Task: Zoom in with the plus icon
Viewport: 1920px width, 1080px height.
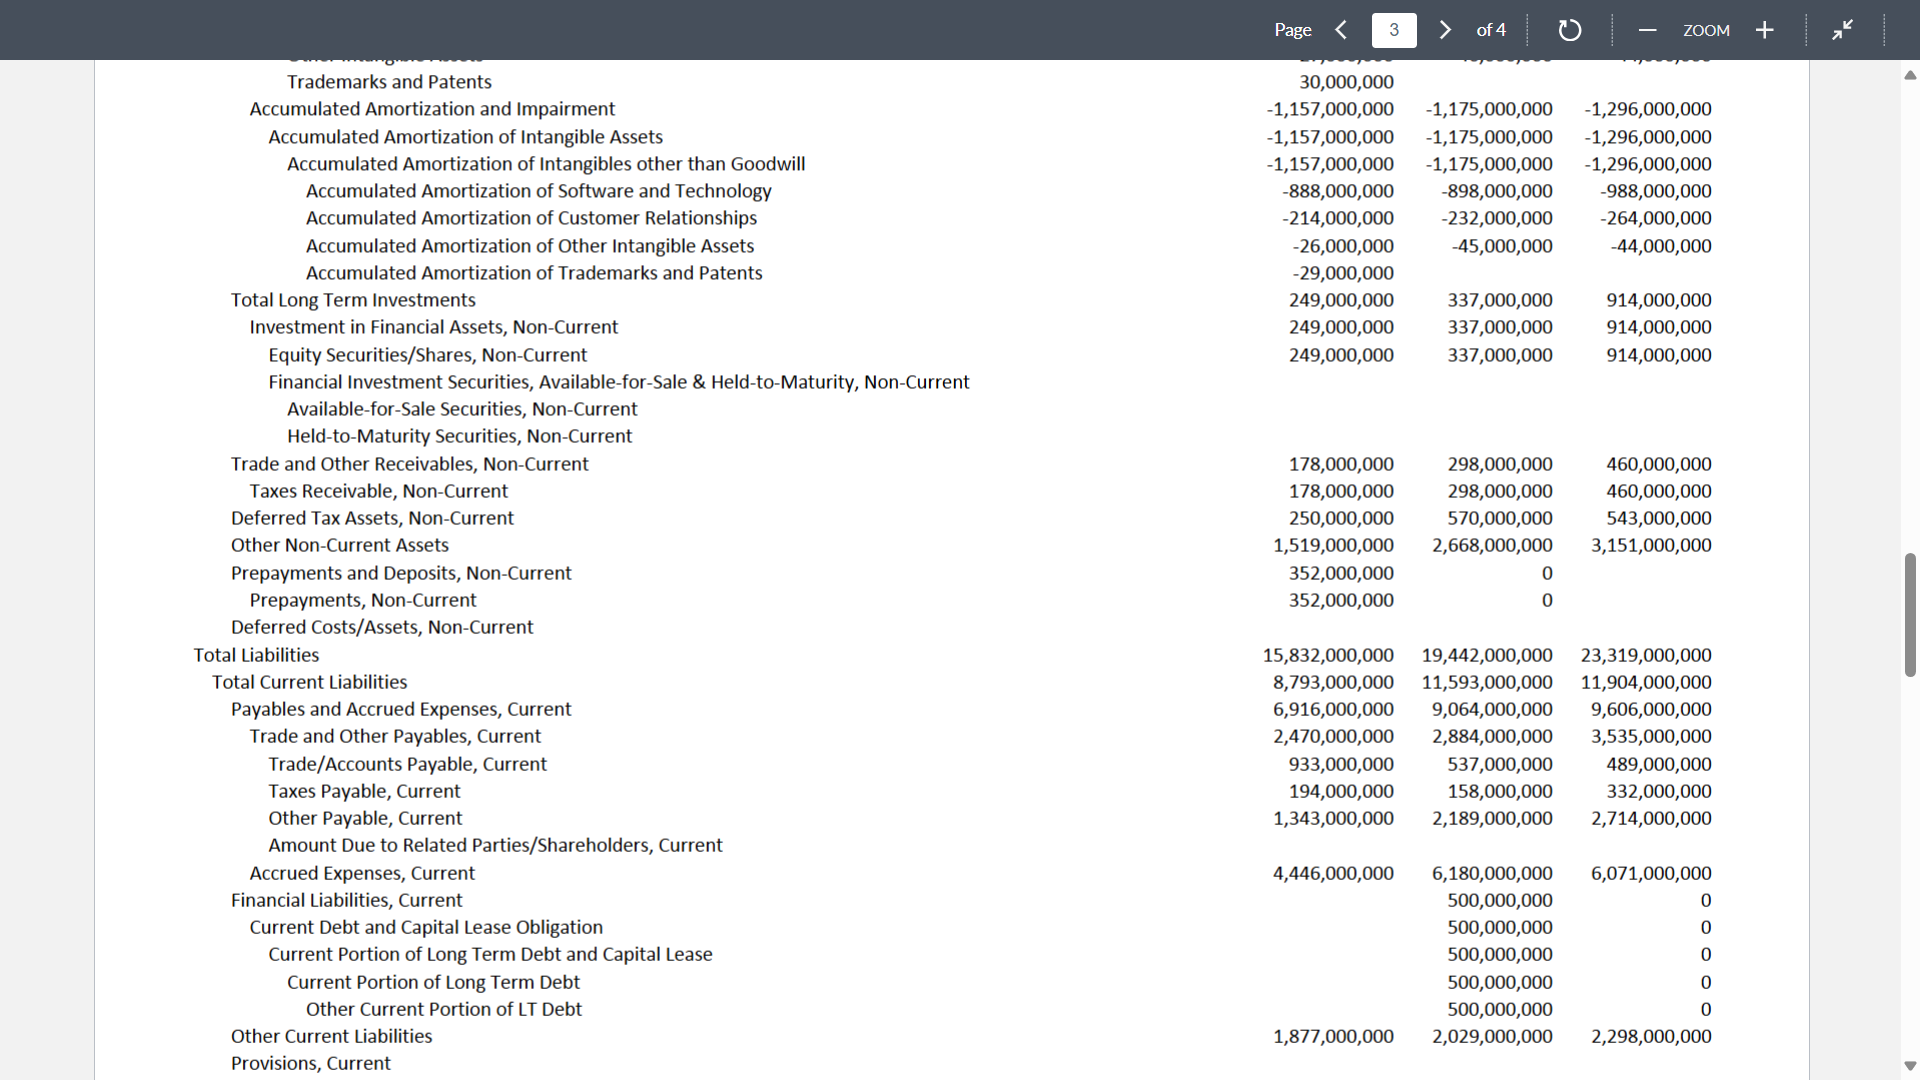Action: click(1765, 30)
